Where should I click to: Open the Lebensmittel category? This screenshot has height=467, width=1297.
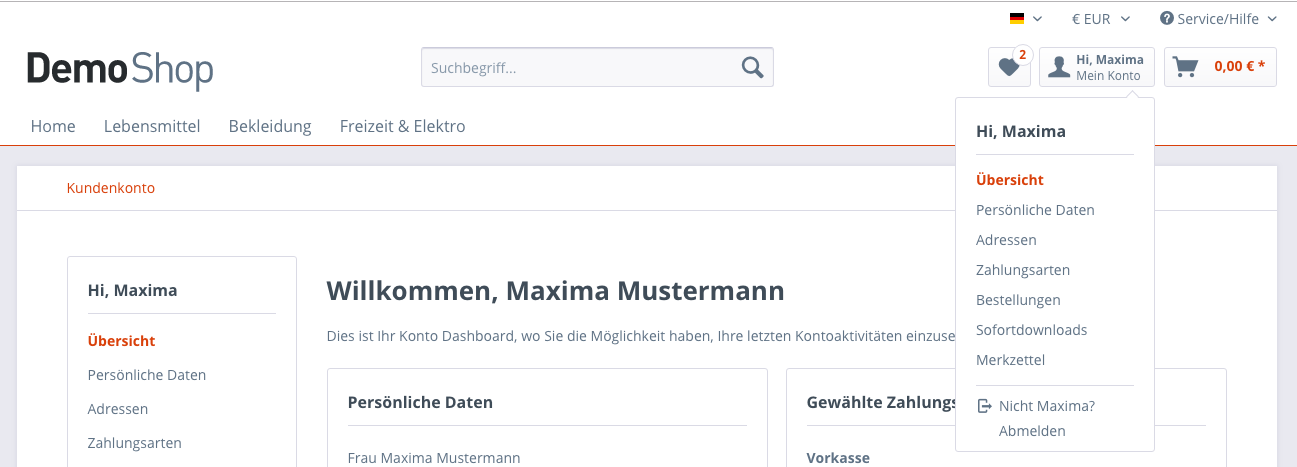[152, 126]
